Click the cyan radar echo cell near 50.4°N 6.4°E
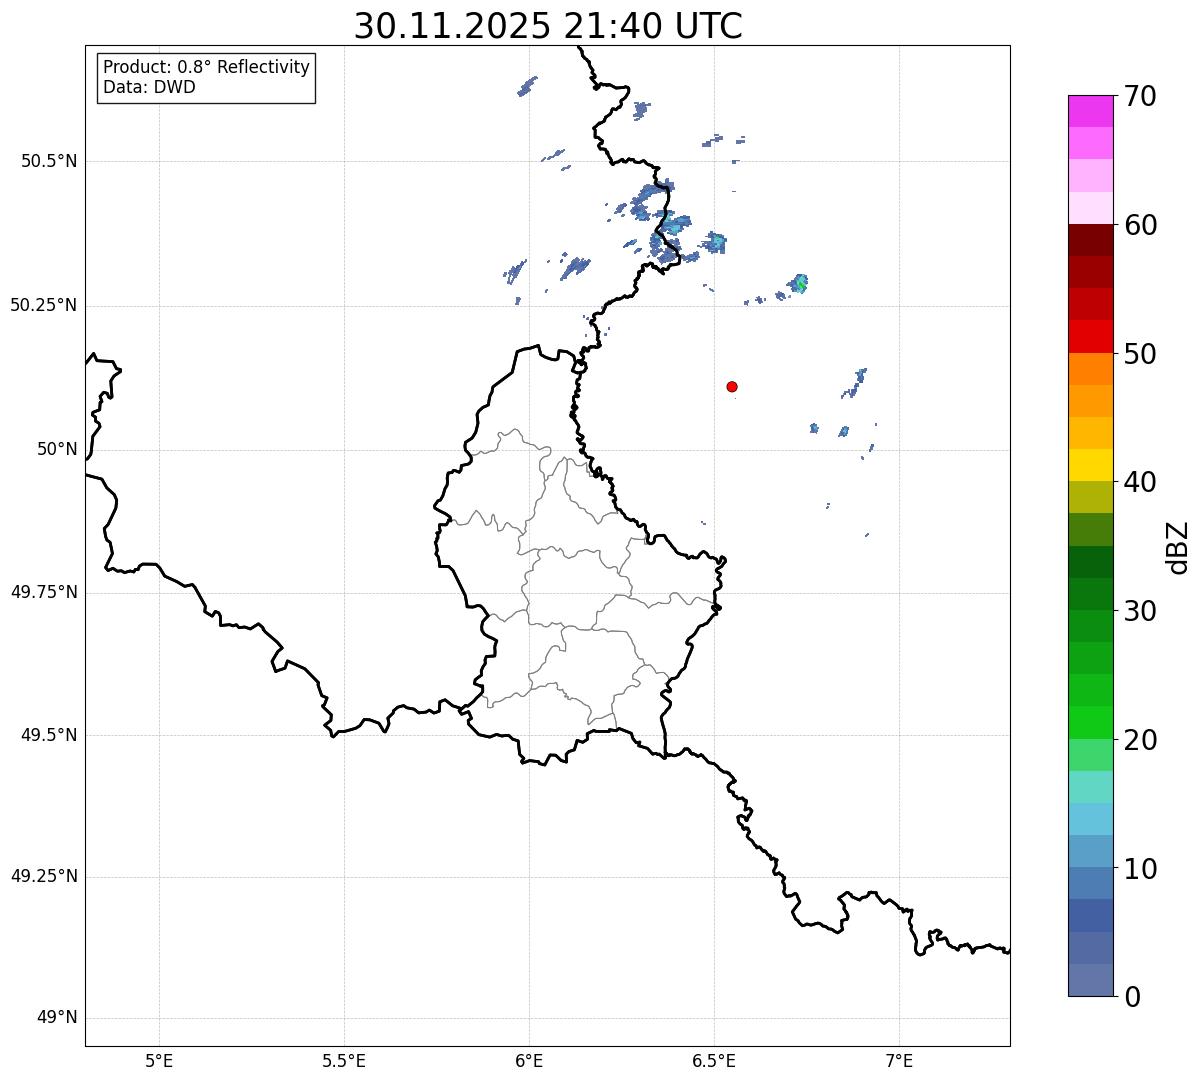The height and width of the screenshot is (1081, 1202). coord(674,226)
